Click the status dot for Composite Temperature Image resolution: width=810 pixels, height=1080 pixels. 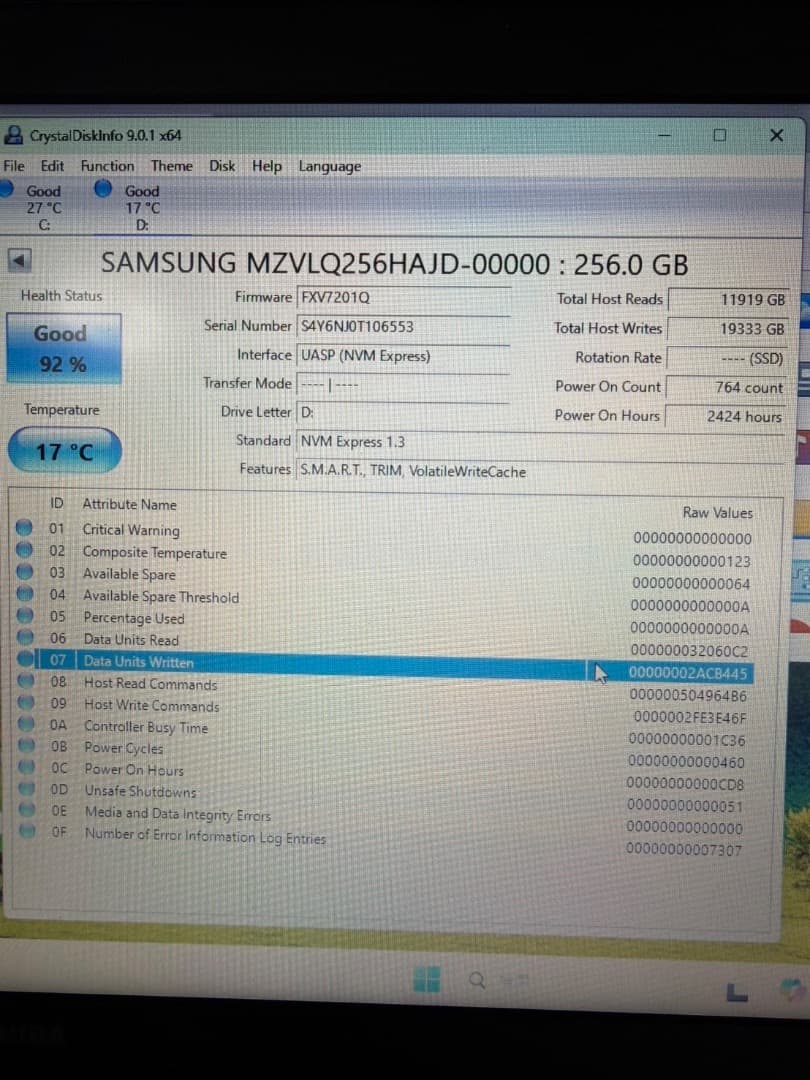(x=25, y=550)
